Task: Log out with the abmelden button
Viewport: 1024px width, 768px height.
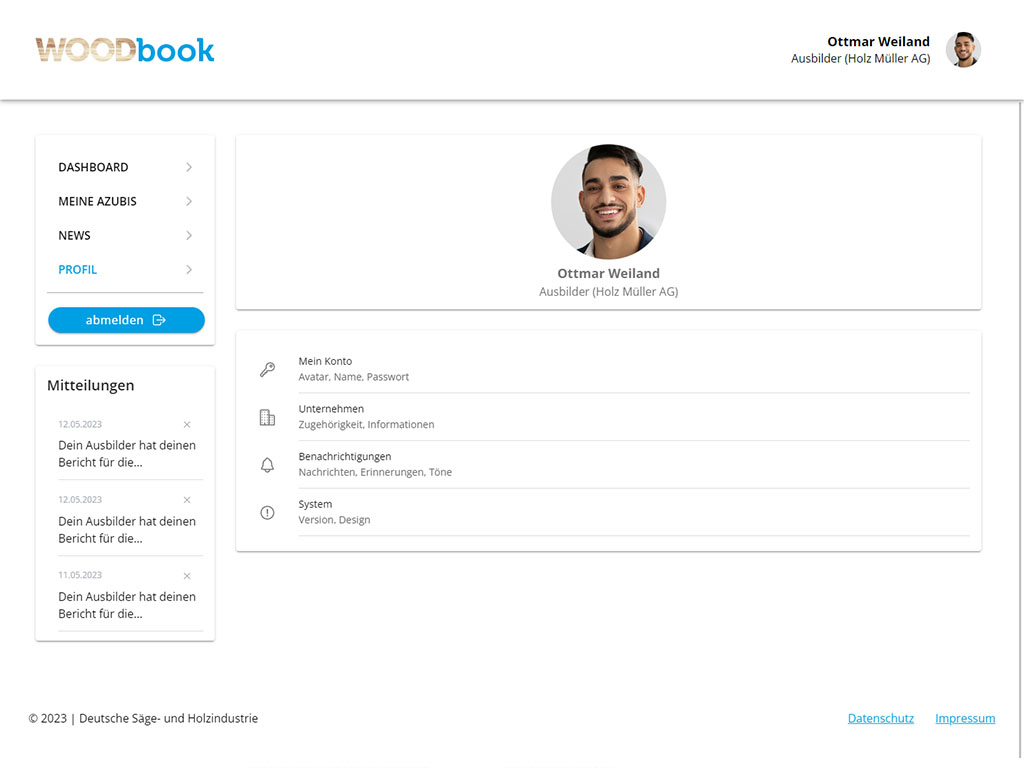Action: point(126,320)
